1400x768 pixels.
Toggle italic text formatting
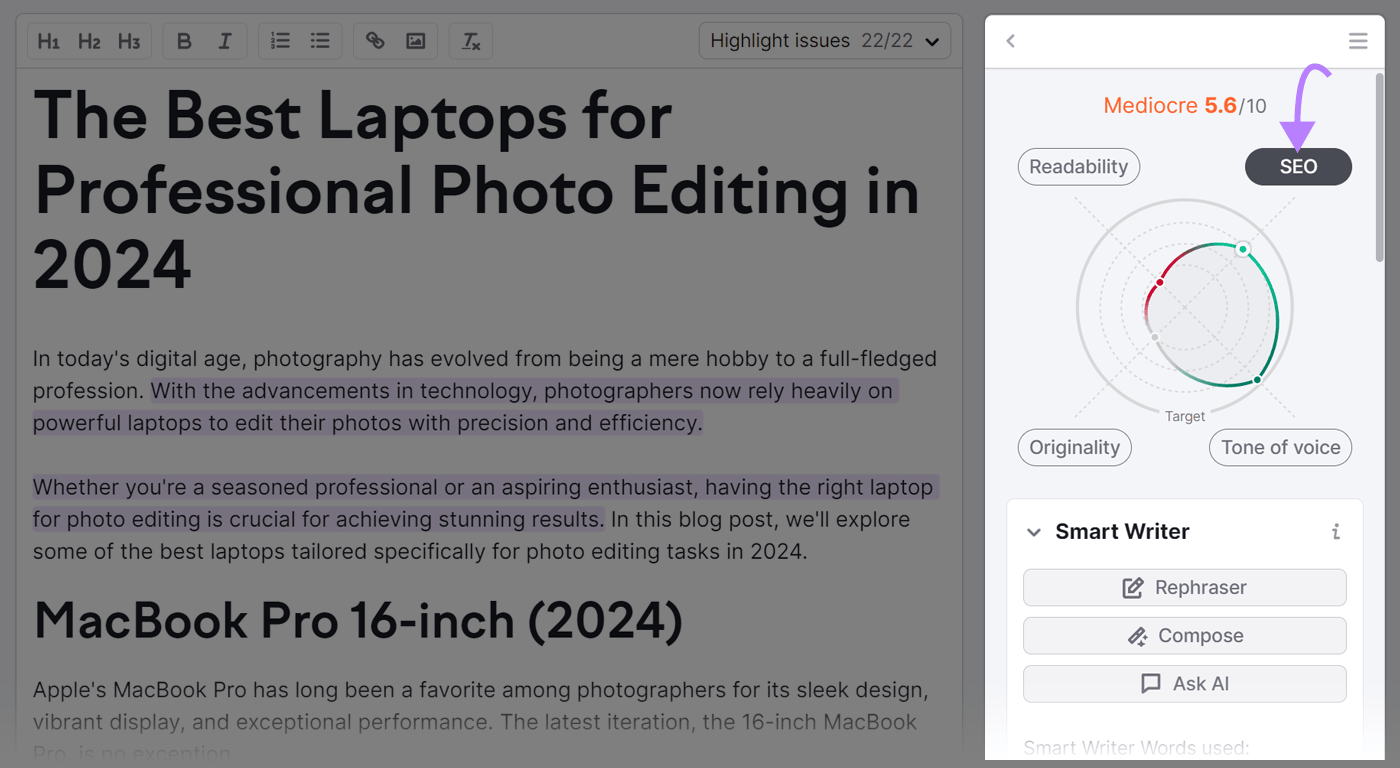[225, 41]
